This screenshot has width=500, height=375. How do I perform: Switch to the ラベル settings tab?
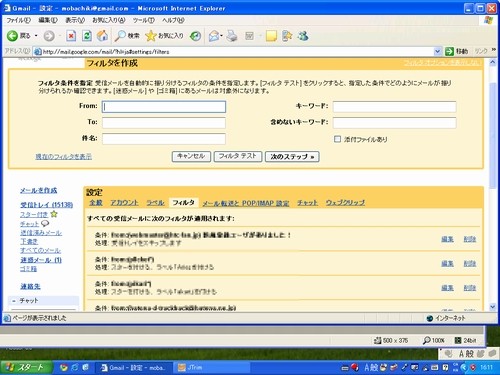click(155, 203)
